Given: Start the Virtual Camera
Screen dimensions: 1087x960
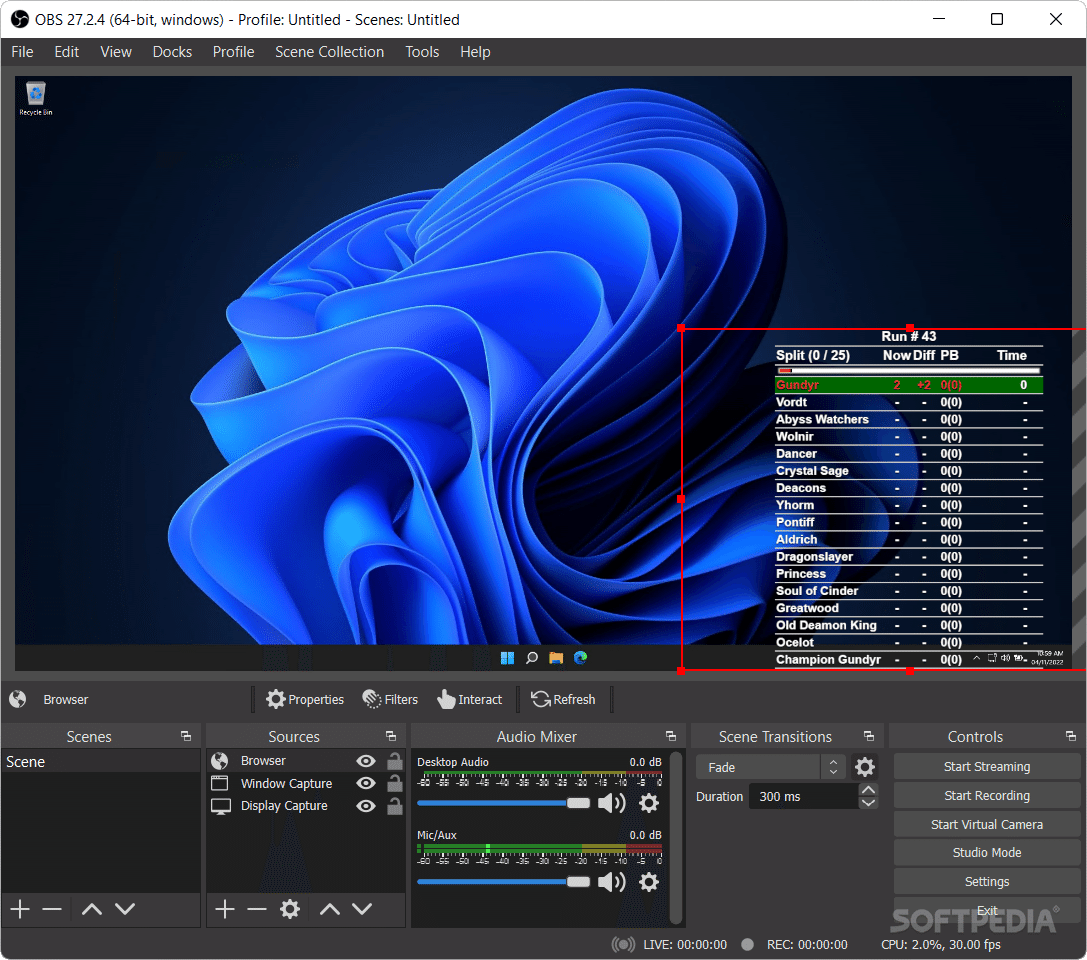Looking at the screenshot, I should [986, 824].
